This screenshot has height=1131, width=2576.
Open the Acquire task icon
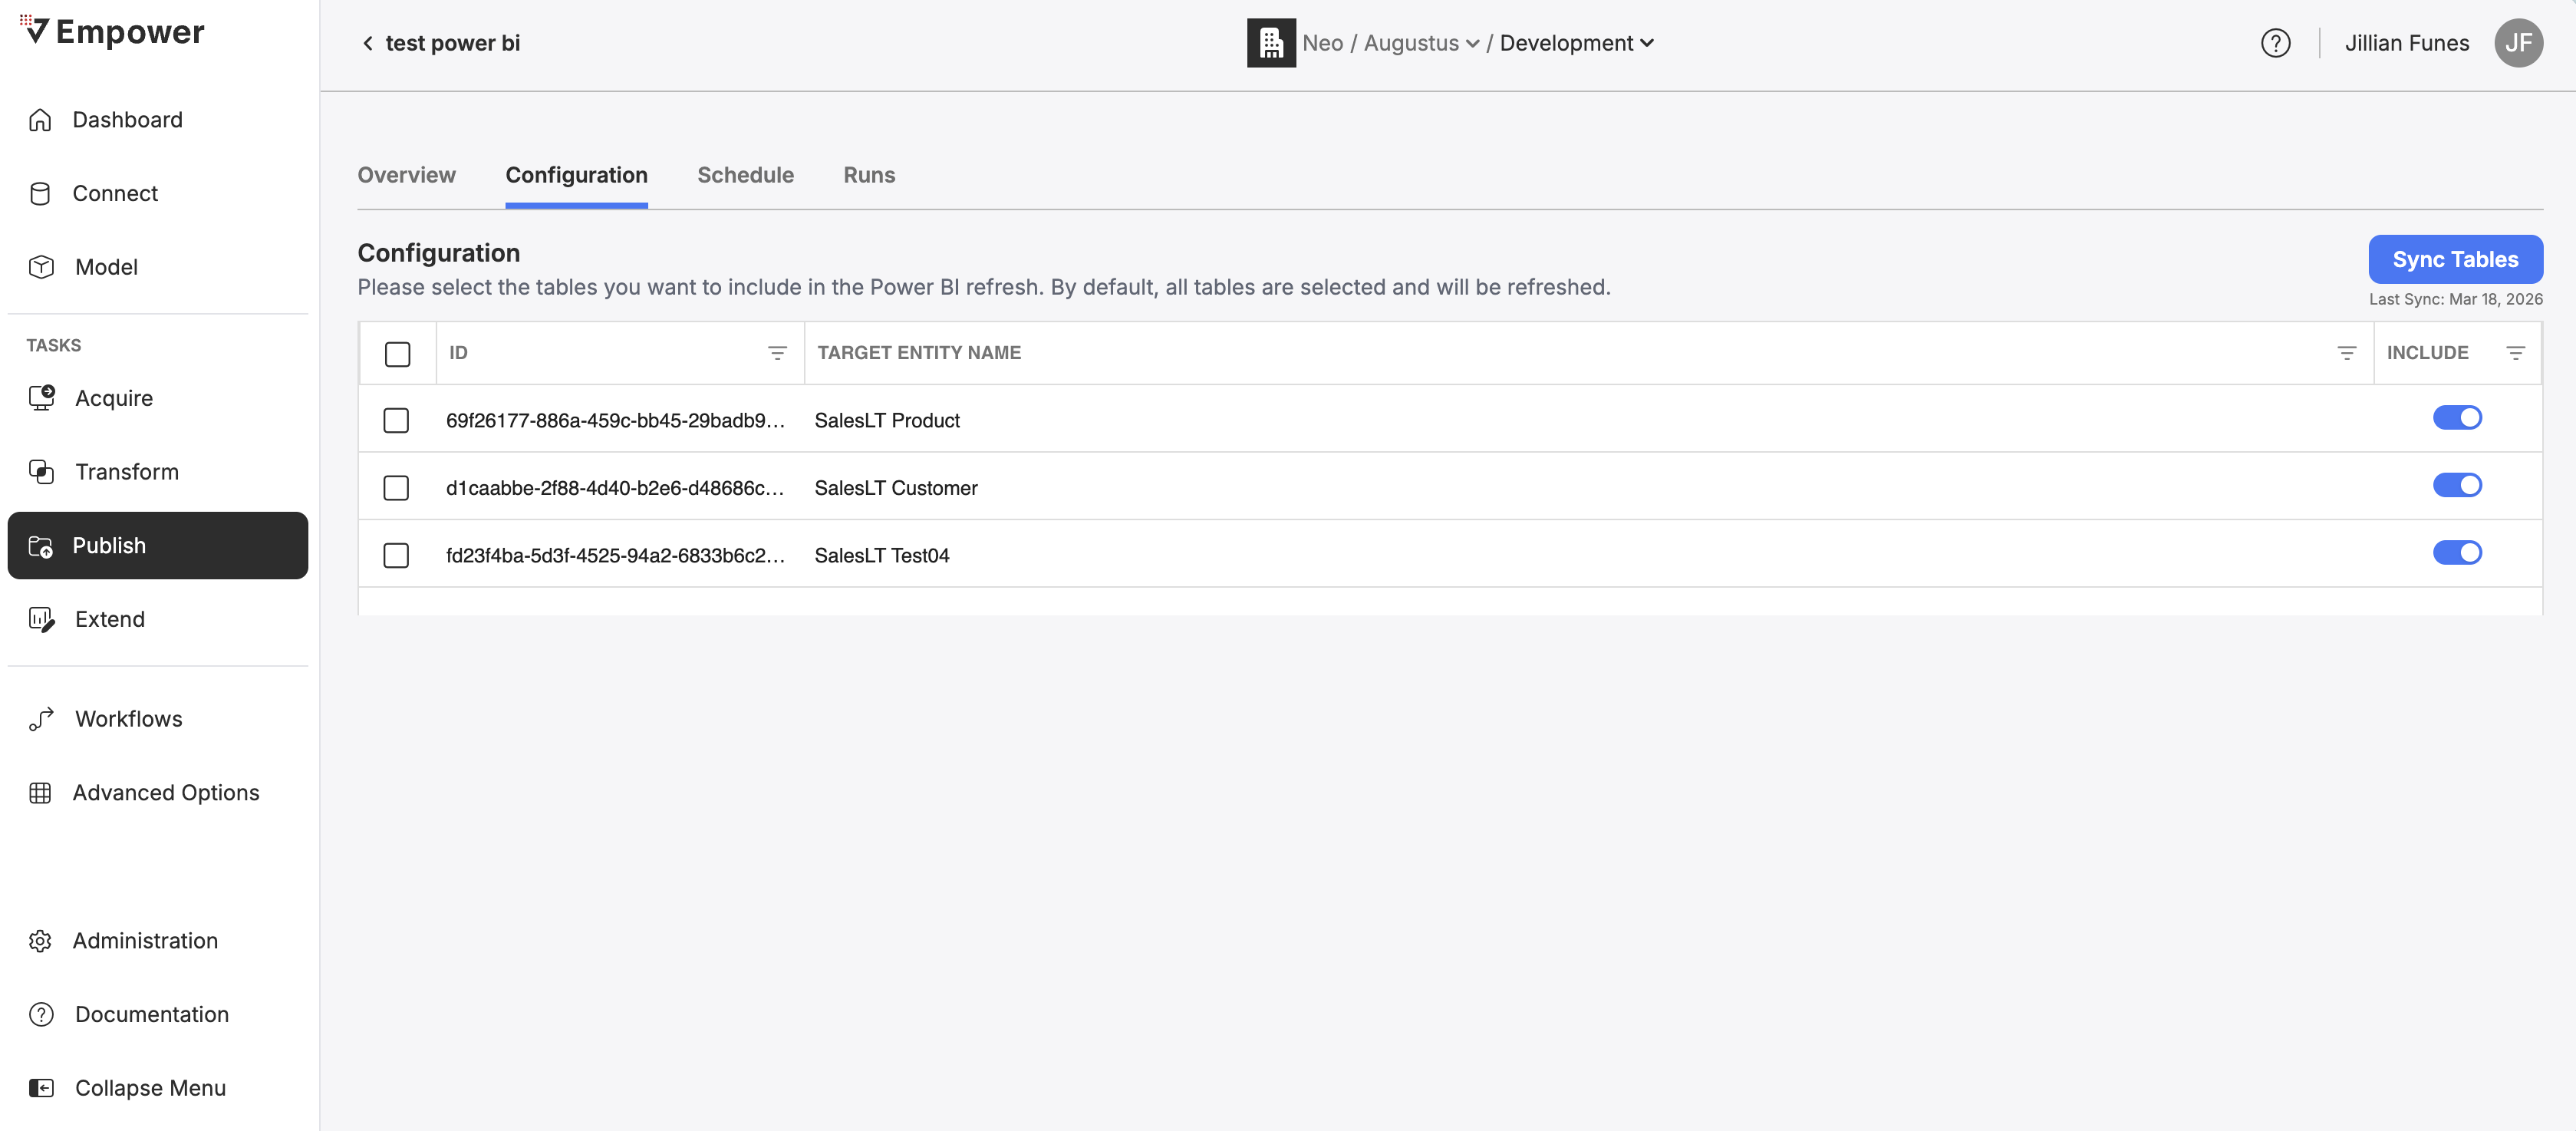[x=41, y=398]
